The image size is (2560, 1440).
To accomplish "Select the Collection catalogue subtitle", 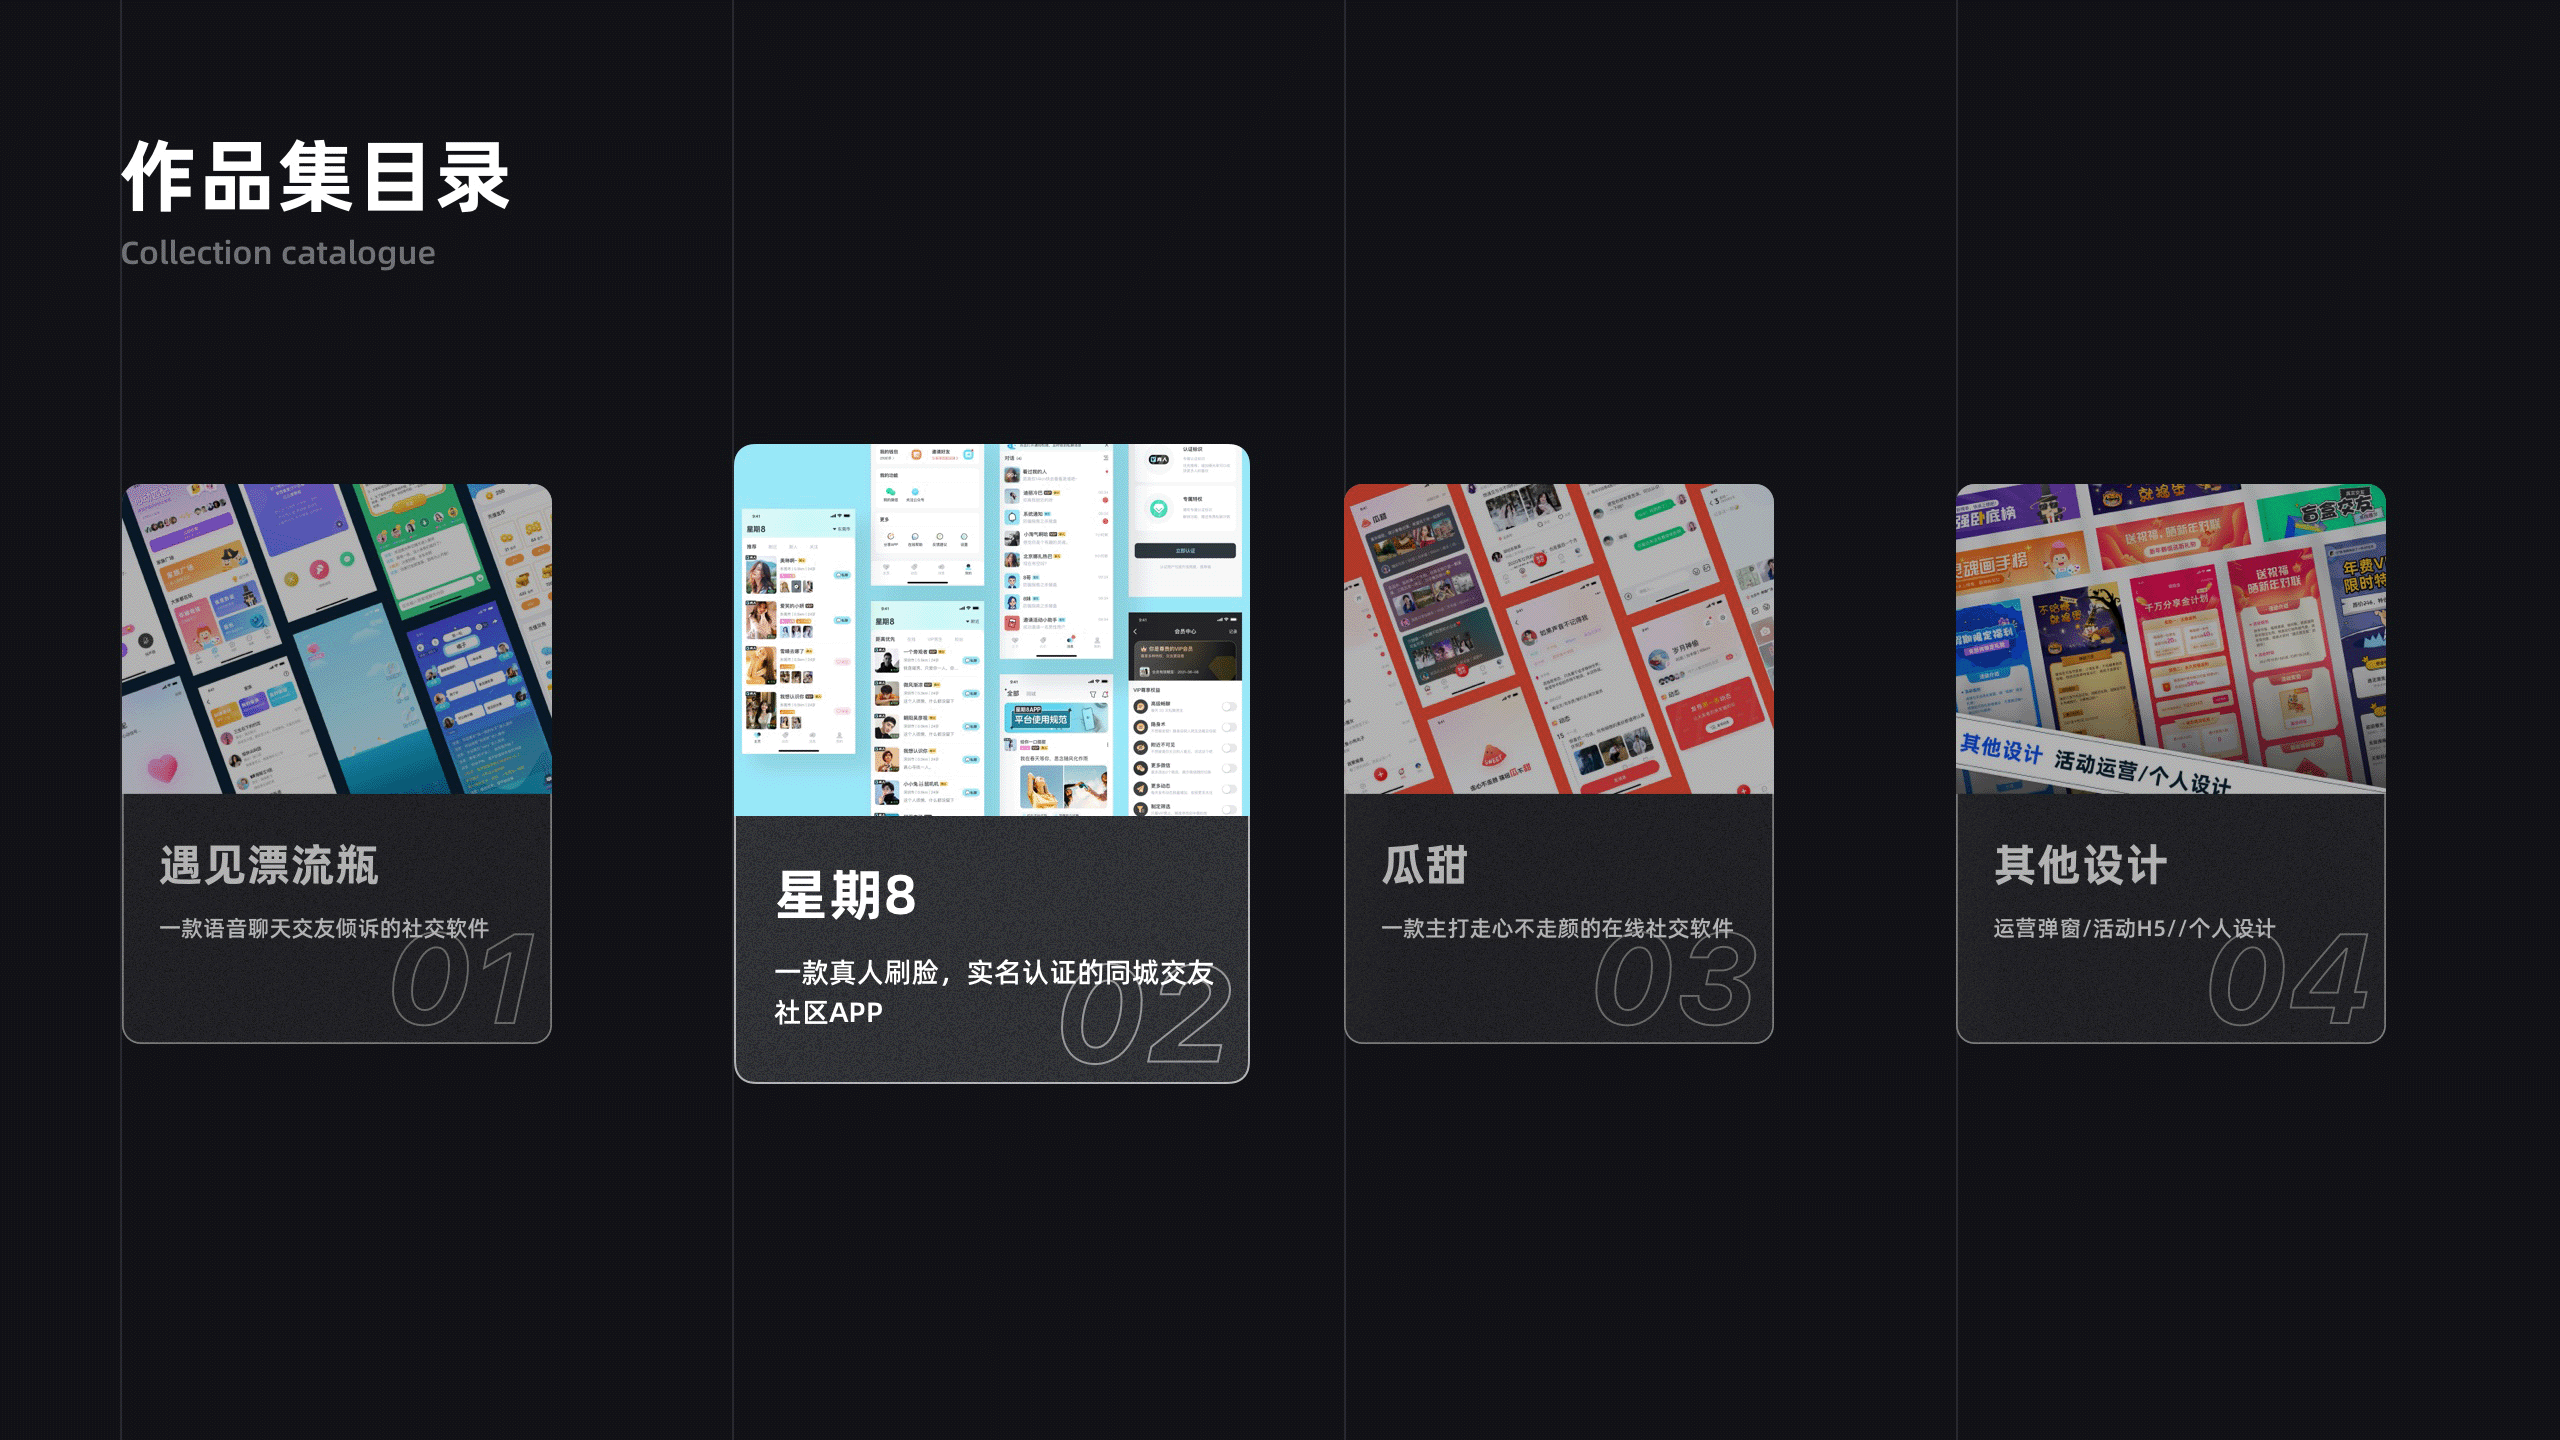I will (x=278, y=253).
